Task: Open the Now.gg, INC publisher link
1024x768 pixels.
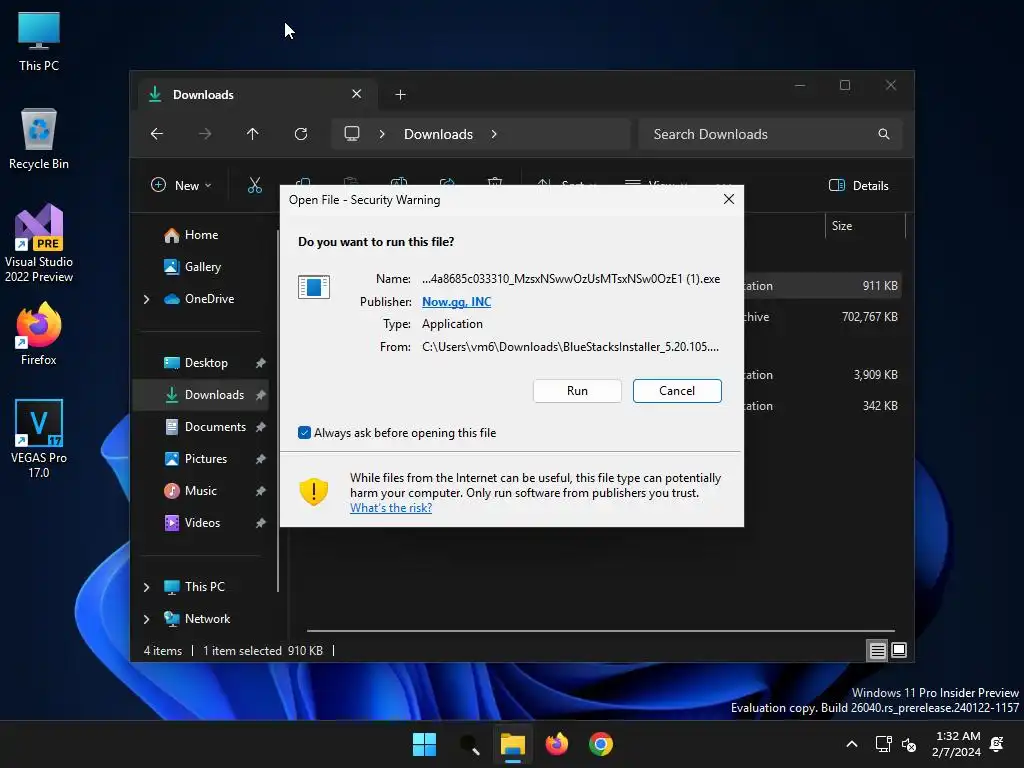Action: point(456,302)
